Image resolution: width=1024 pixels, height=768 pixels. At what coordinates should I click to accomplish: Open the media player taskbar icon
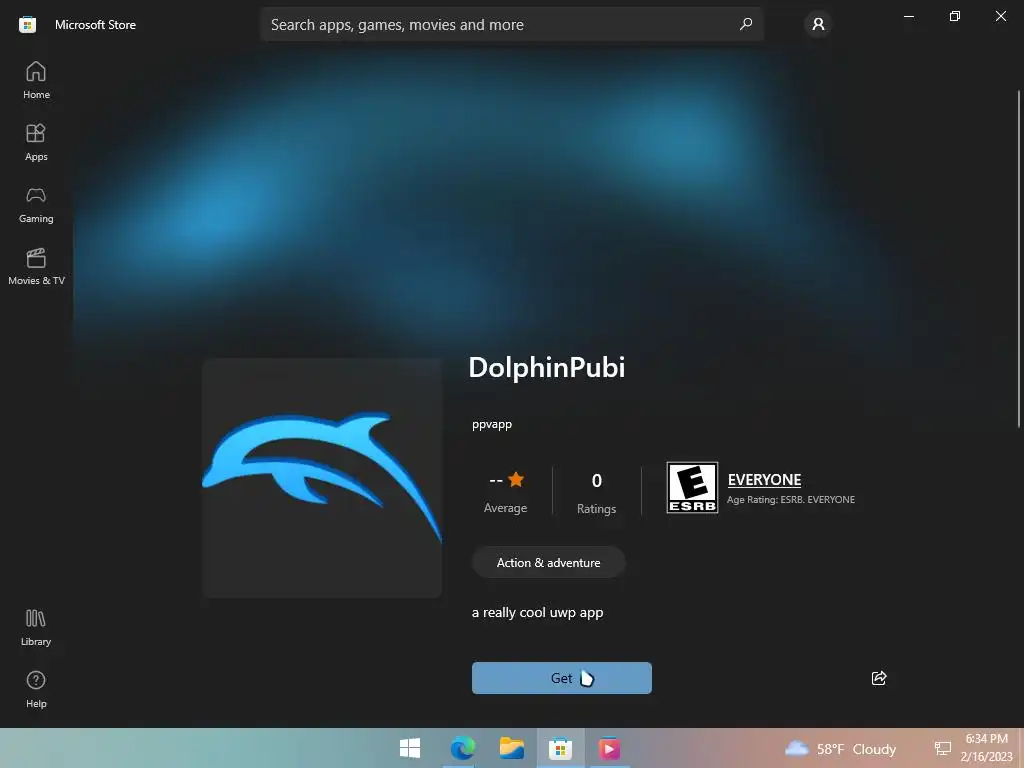click(x=609, y=748)
